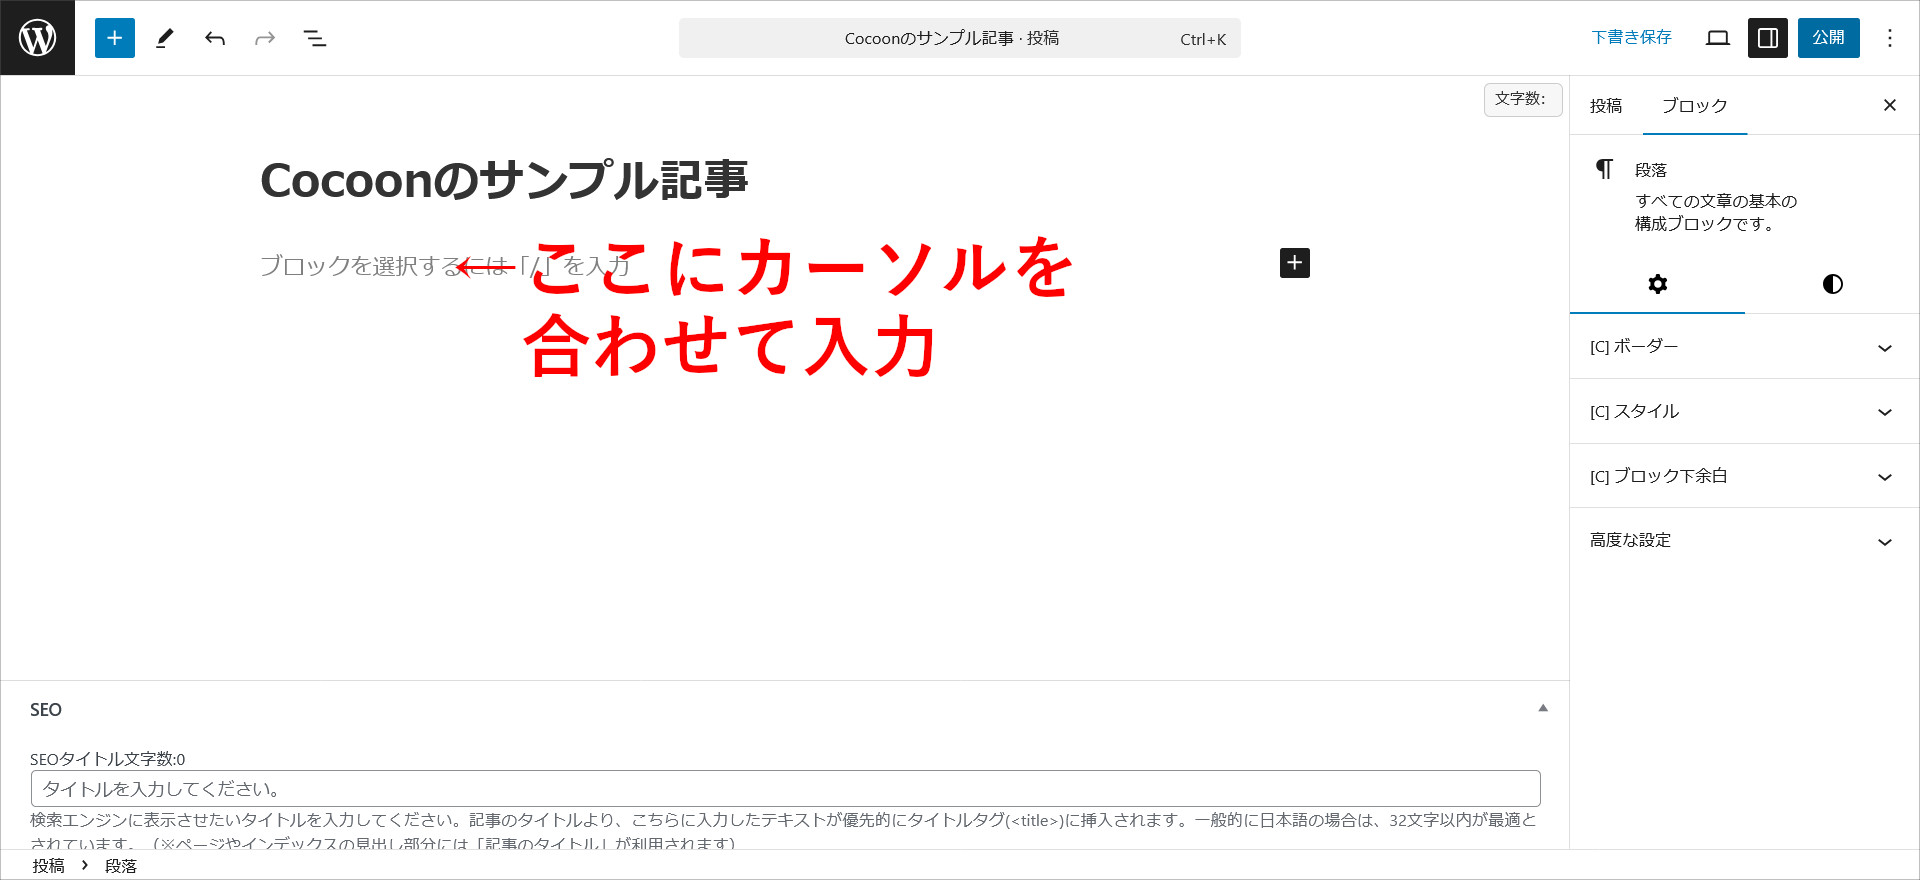The height and width of the screenshot is (880, 1920).
Task: Click the 公開 publish button
Action: (1829, 38)
